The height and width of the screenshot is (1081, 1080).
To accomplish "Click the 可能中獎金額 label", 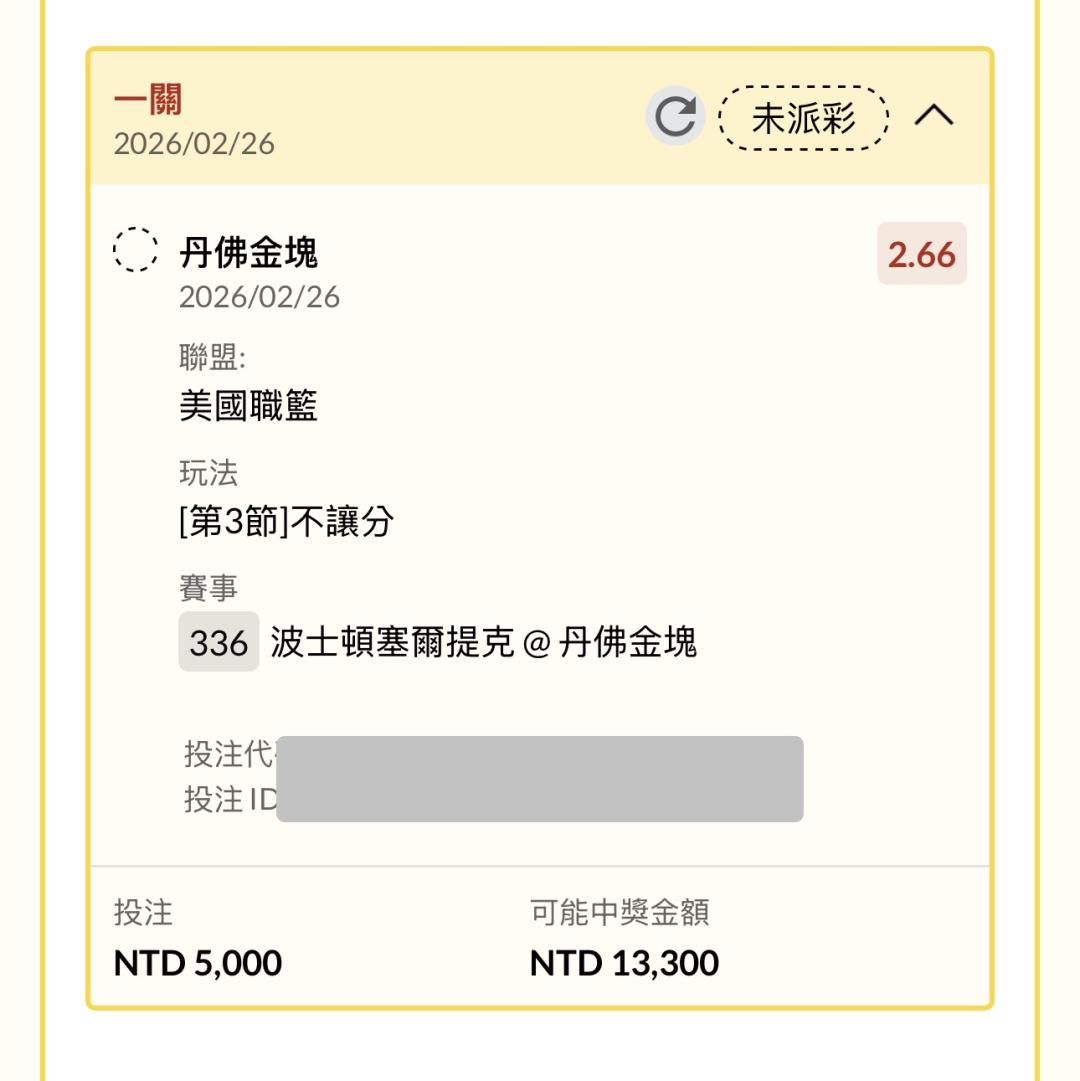I will coord(619,912).
